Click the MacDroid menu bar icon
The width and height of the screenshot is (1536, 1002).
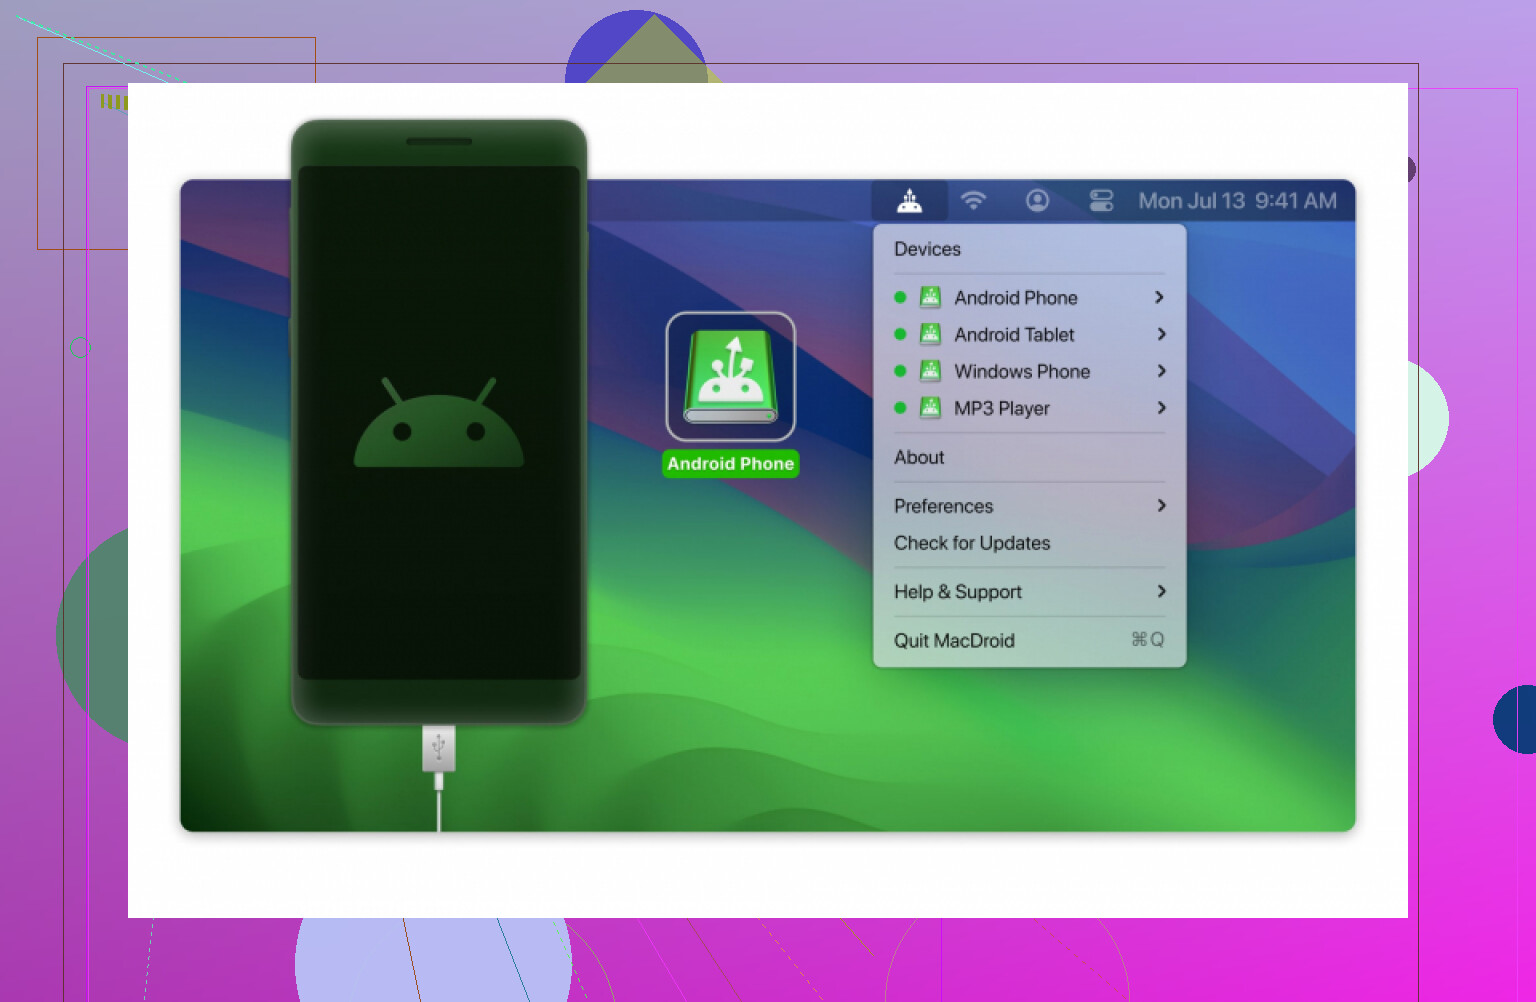909,201
